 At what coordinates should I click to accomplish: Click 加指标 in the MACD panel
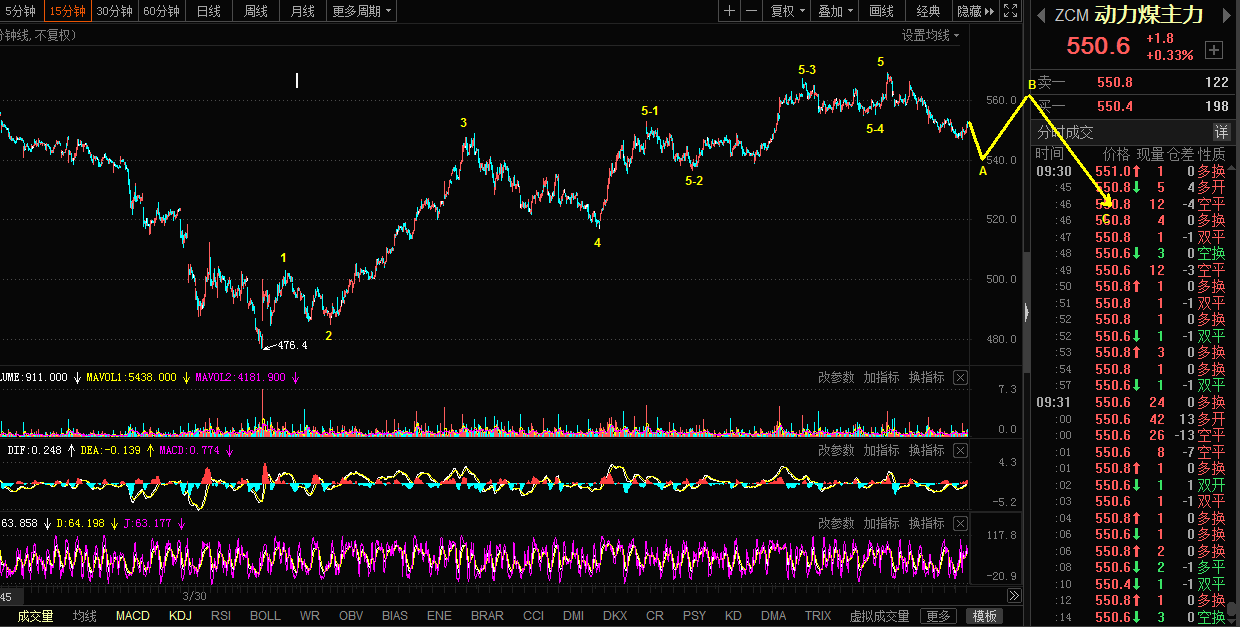[x=881, y=450]
